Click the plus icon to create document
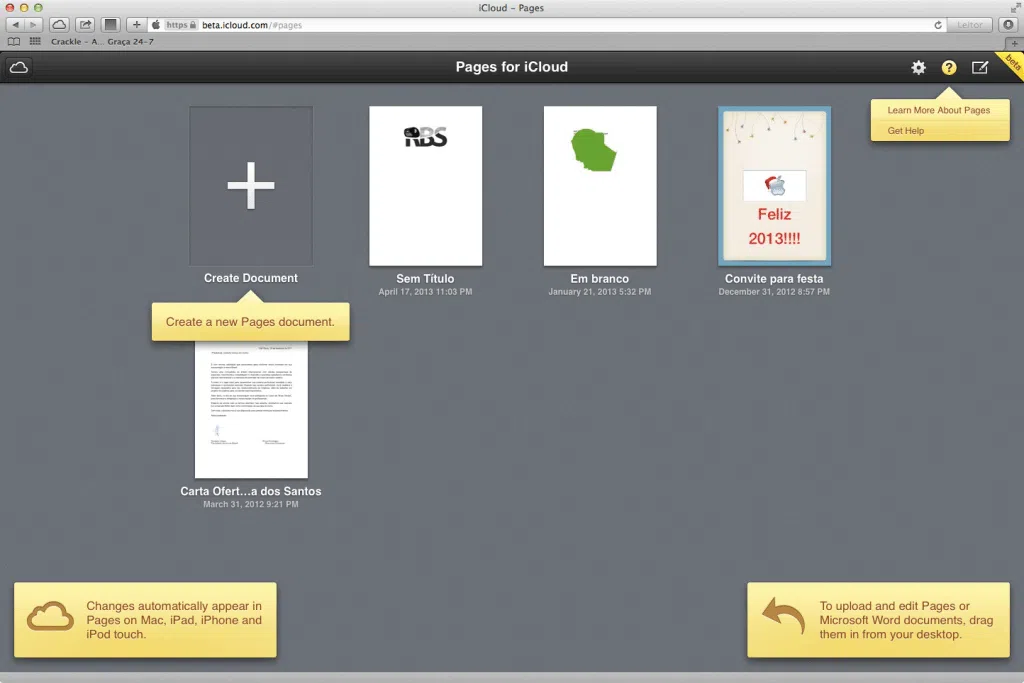 251,187
